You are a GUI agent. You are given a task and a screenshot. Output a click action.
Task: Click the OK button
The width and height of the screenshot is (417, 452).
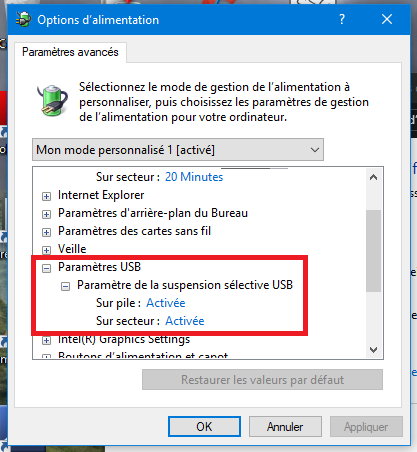(x=204, y=426)
